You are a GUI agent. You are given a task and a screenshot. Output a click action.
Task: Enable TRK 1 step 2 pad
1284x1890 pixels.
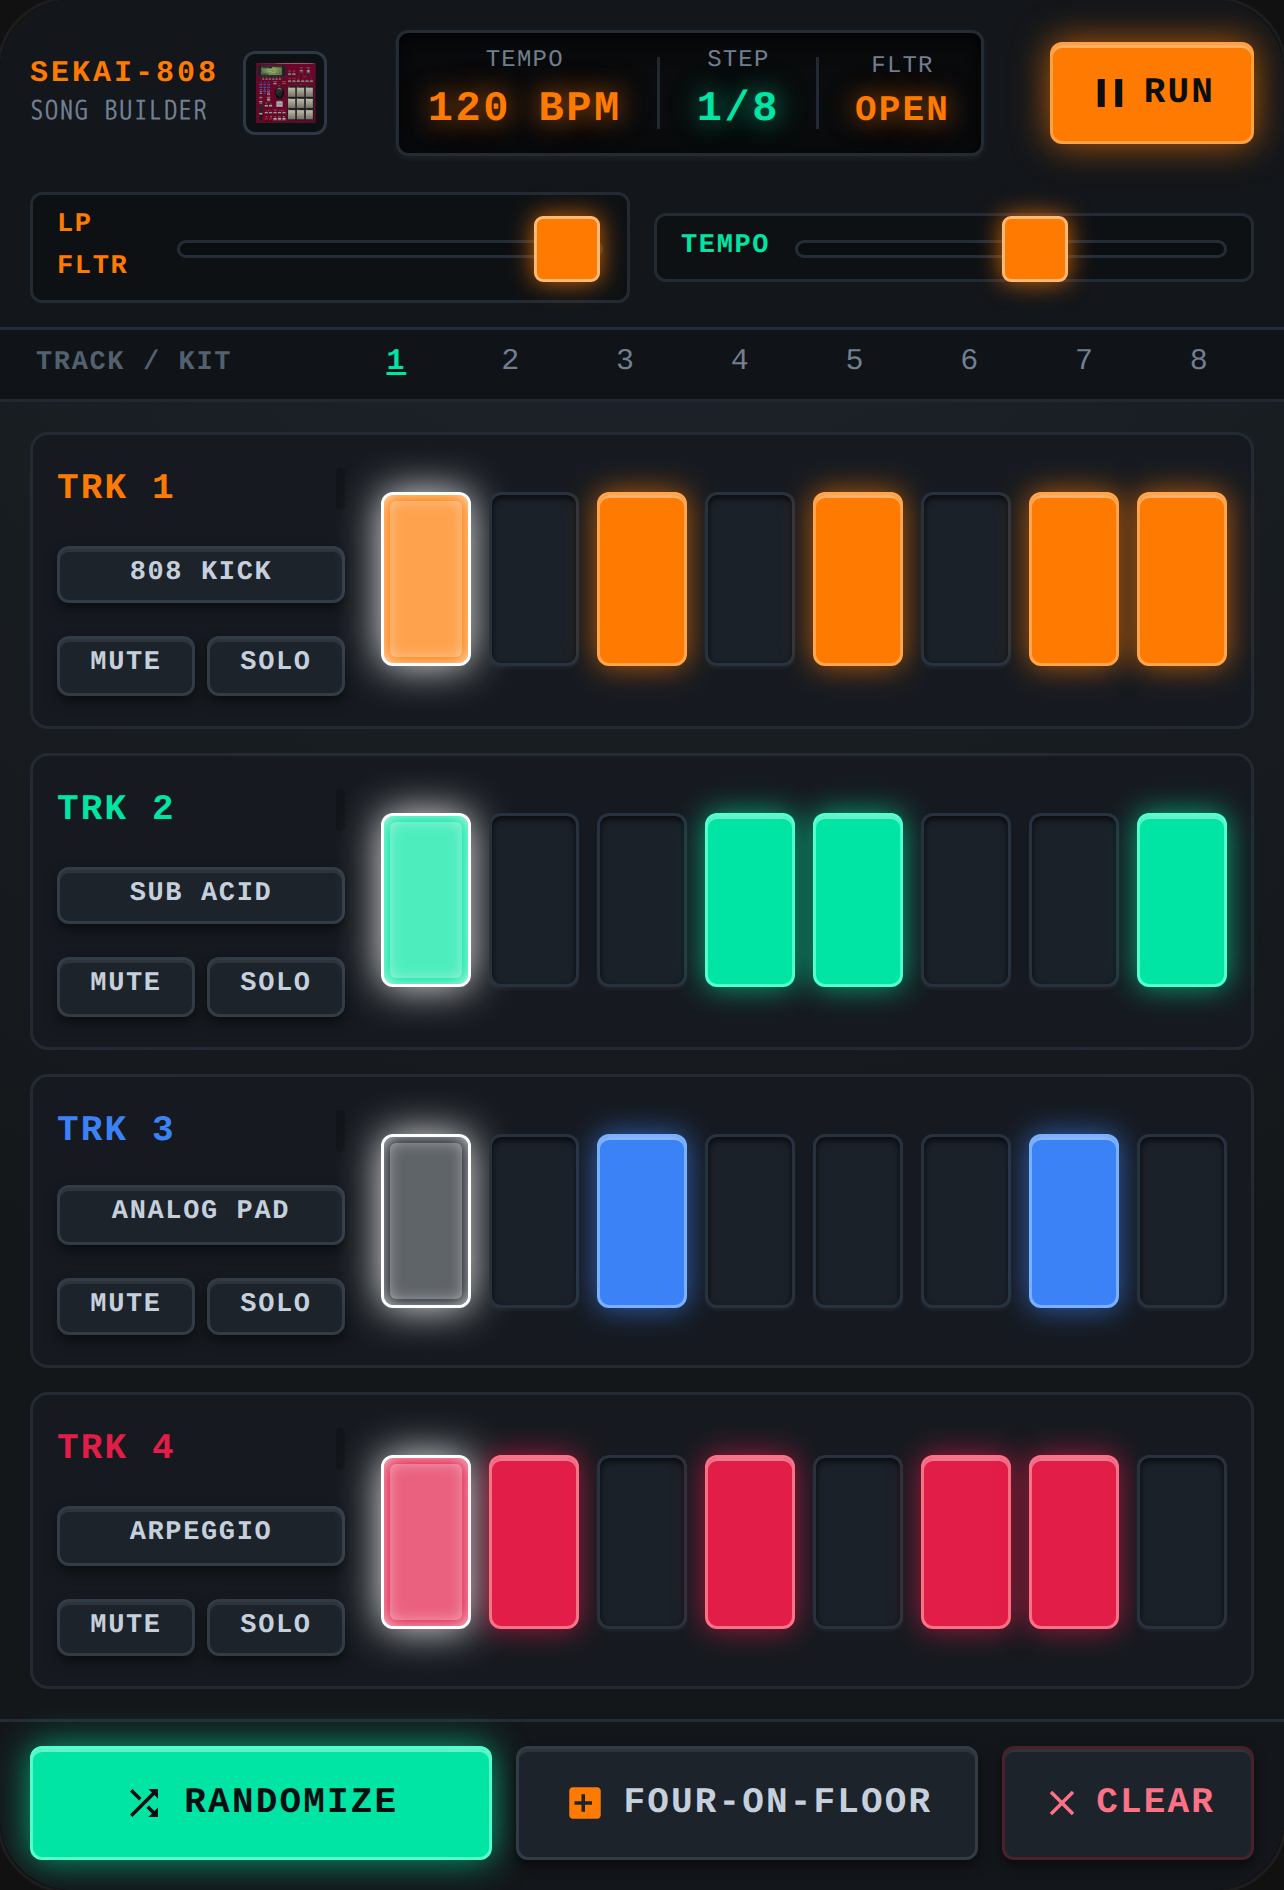point(534,579)
